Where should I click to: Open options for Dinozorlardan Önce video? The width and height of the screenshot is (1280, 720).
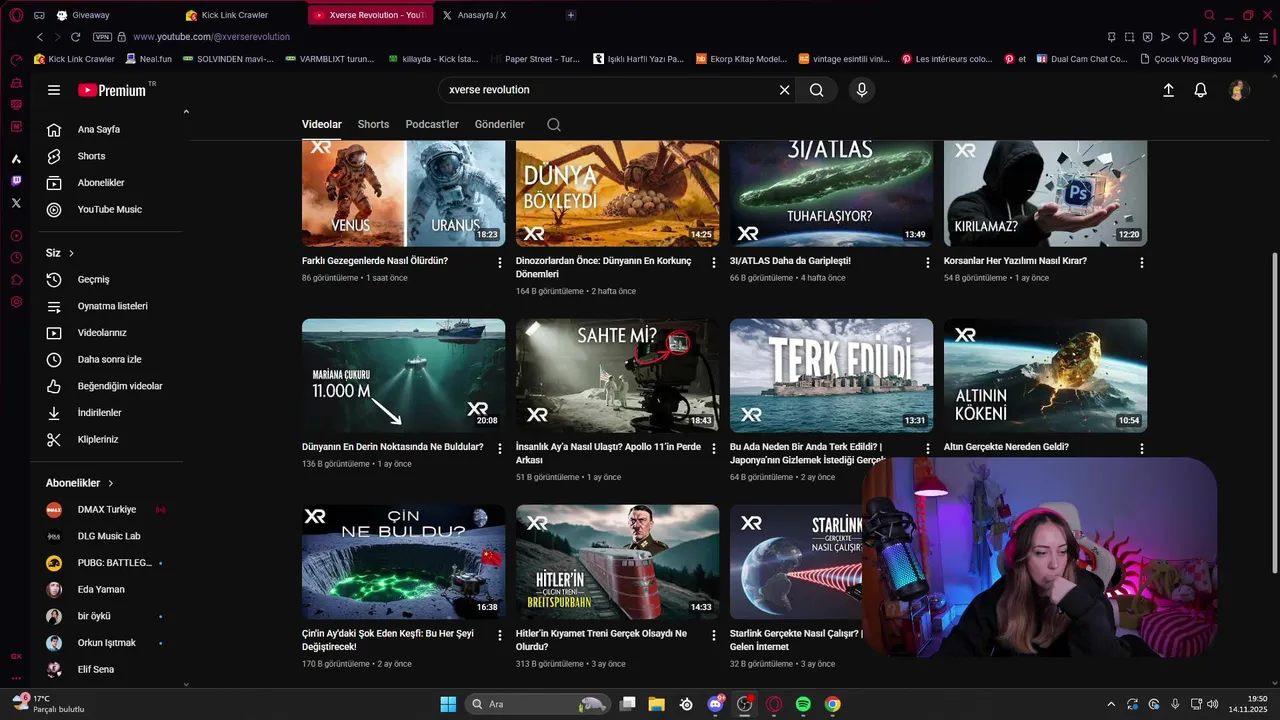tap(714, 262)
